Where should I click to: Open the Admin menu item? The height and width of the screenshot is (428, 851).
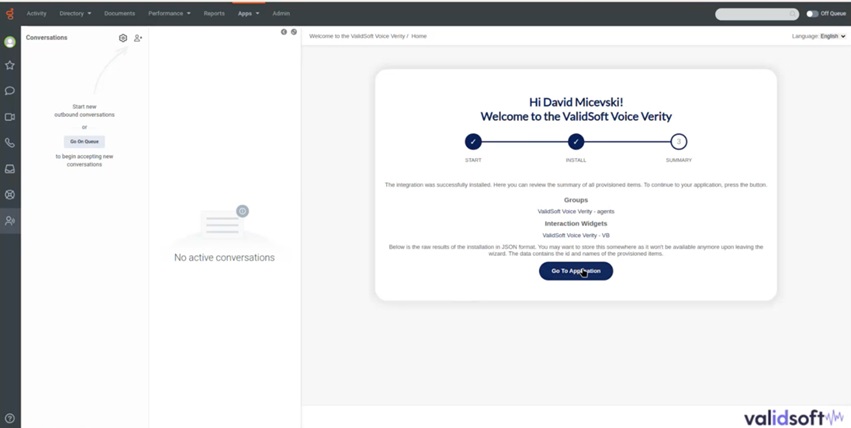[x=281, y=14]
